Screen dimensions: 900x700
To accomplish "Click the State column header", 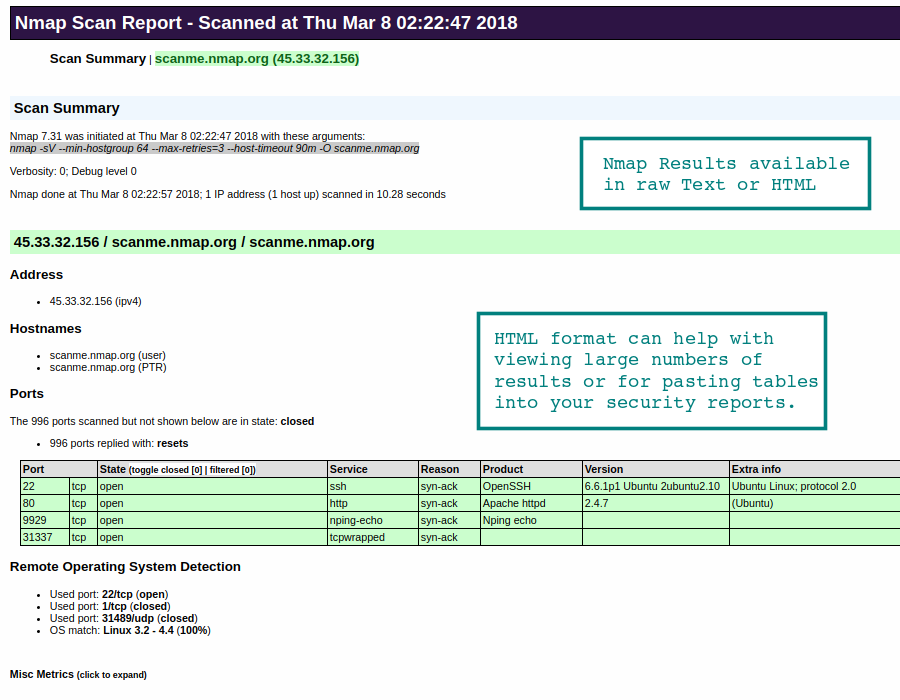I will click(x=112, y=468).
